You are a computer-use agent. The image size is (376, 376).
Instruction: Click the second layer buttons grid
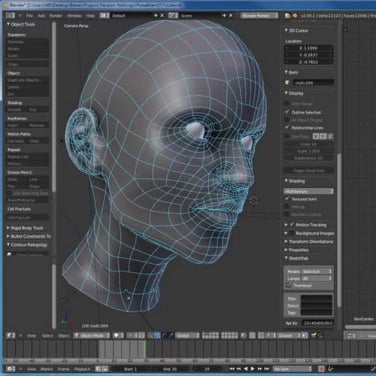230,336
